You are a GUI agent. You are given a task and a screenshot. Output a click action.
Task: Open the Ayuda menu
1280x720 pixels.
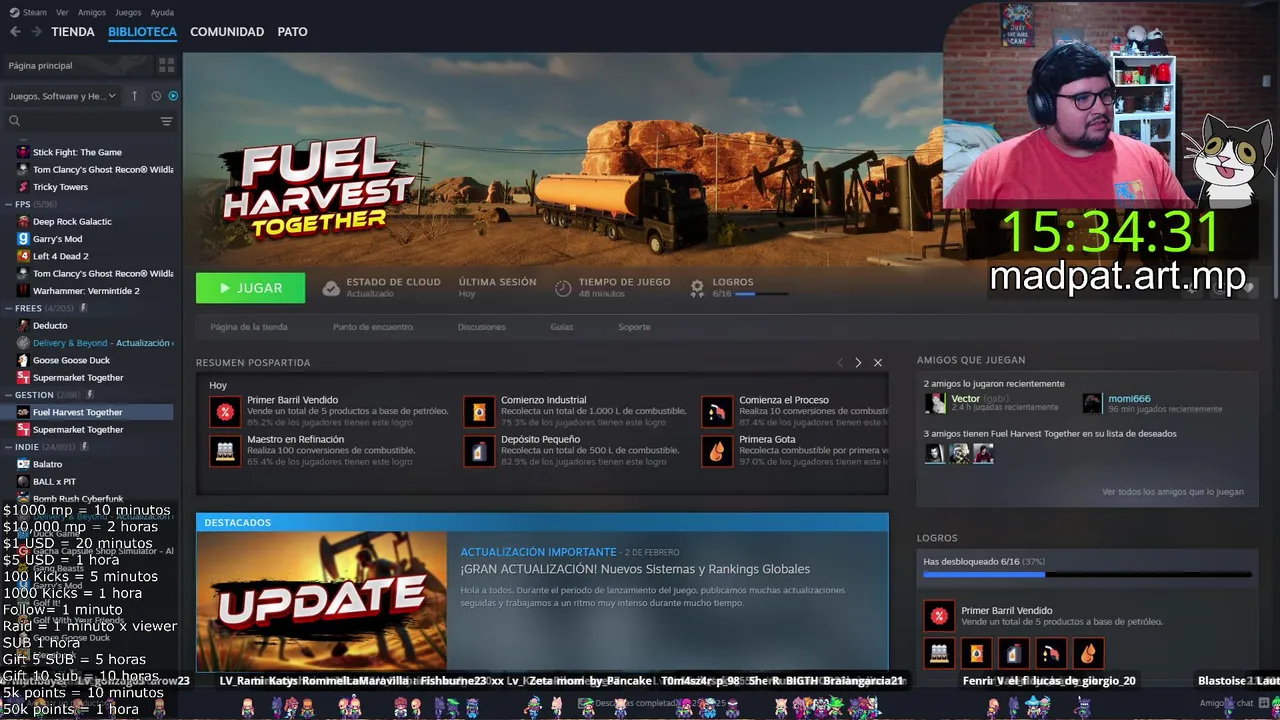(162, 12)
